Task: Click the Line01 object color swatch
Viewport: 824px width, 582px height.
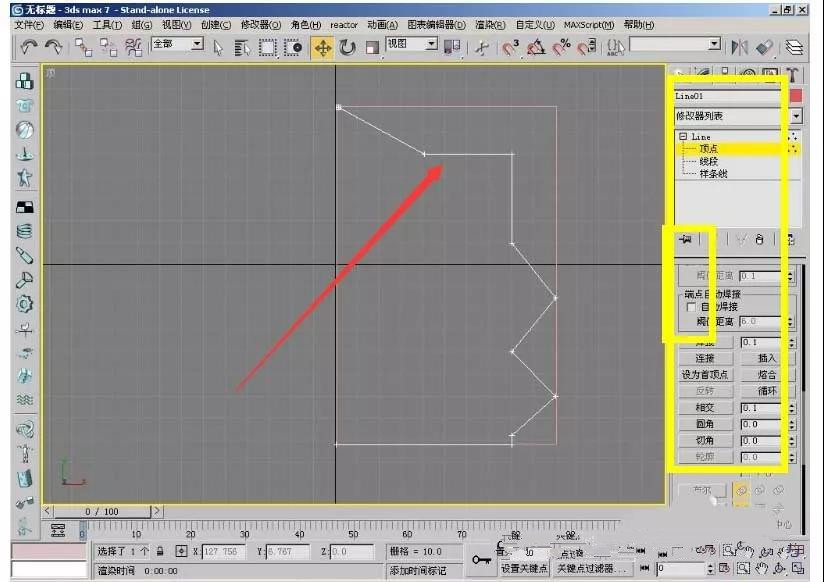Action: (796, 96)
